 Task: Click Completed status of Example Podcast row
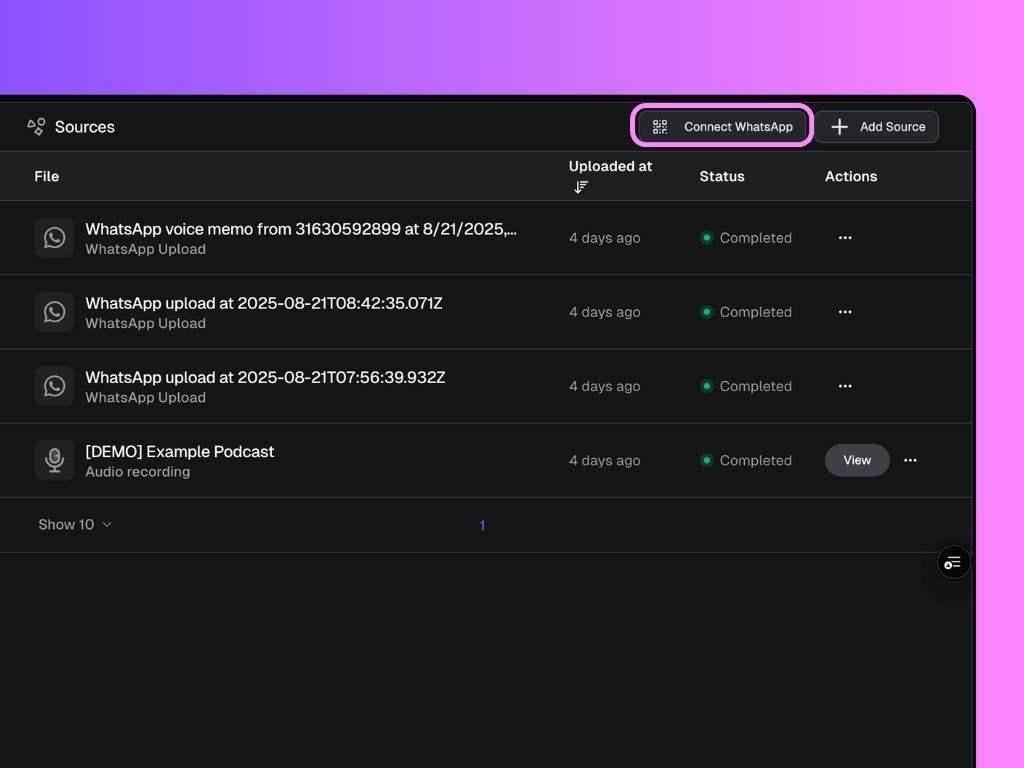tap(746, 460)
